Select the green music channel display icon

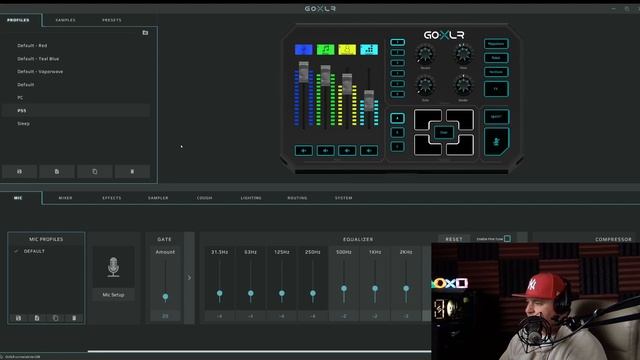tap(325, 50)
